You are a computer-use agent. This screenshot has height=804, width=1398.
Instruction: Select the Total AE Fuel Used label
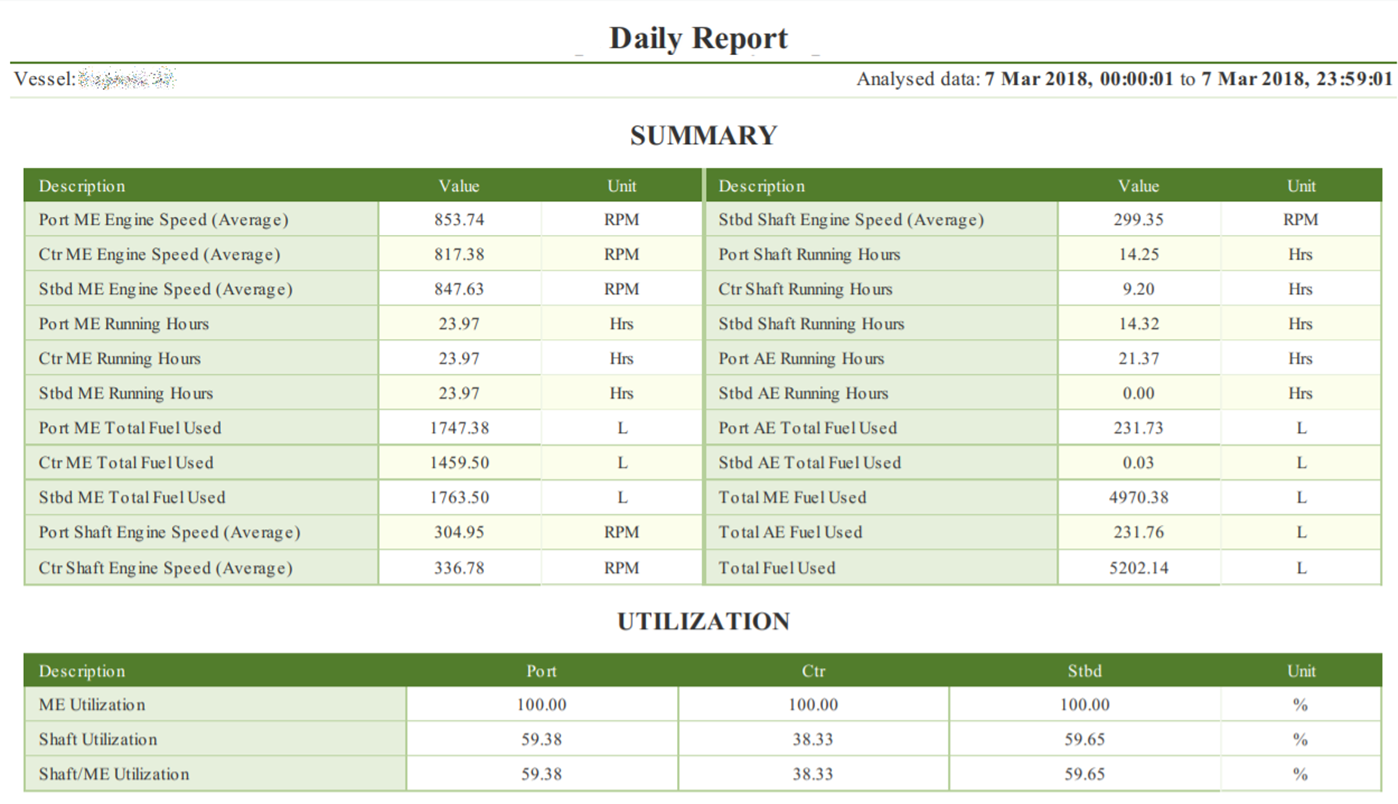[790, 533]
